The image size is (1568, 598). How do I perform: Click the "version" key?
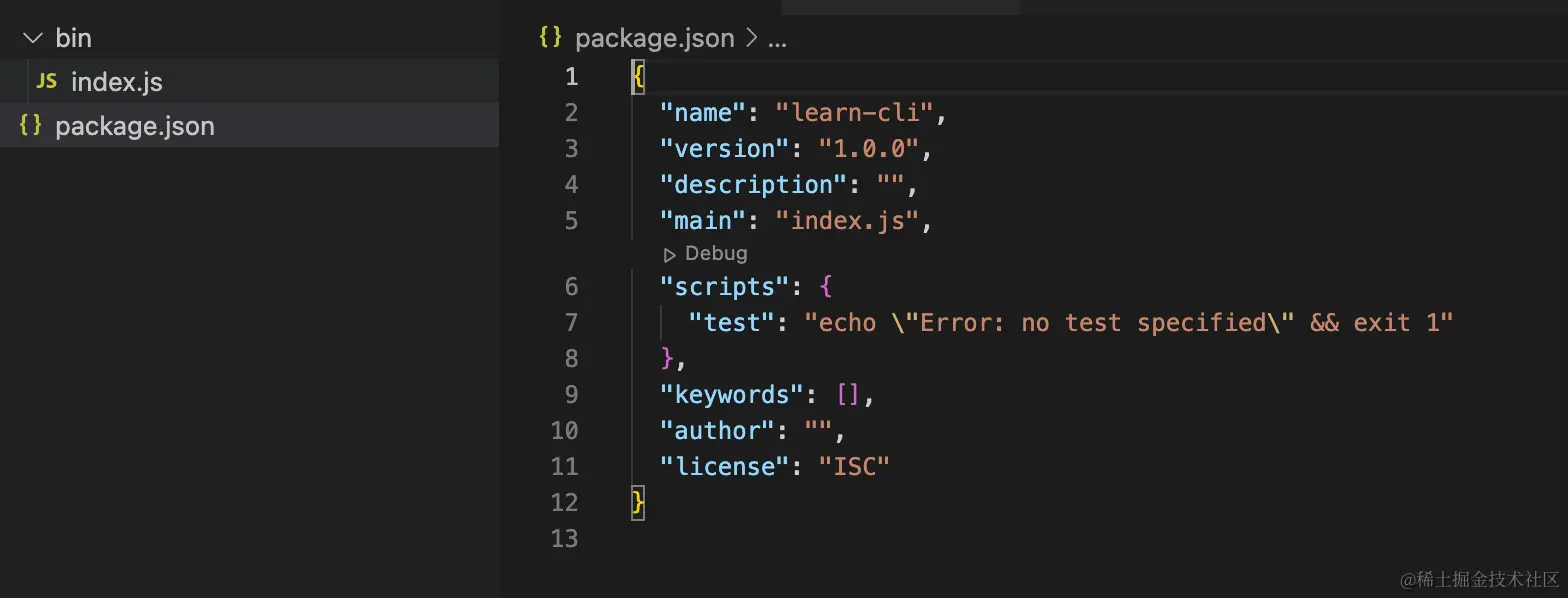click(x=725, y=149)
